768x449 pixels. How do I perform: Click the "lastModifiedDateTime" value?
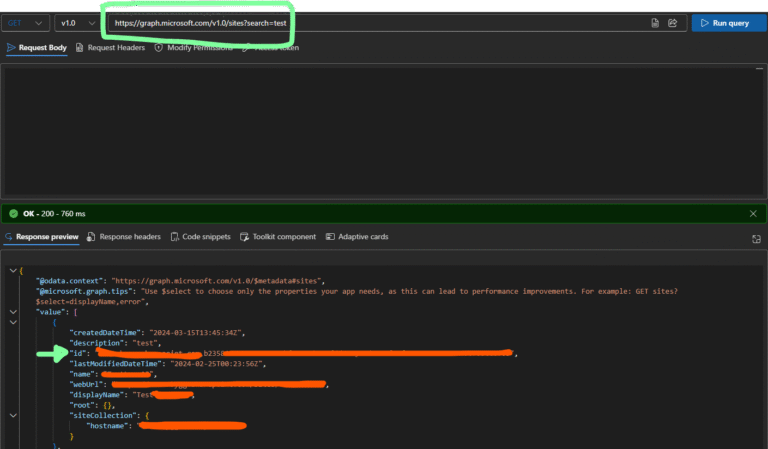(216, 364)
